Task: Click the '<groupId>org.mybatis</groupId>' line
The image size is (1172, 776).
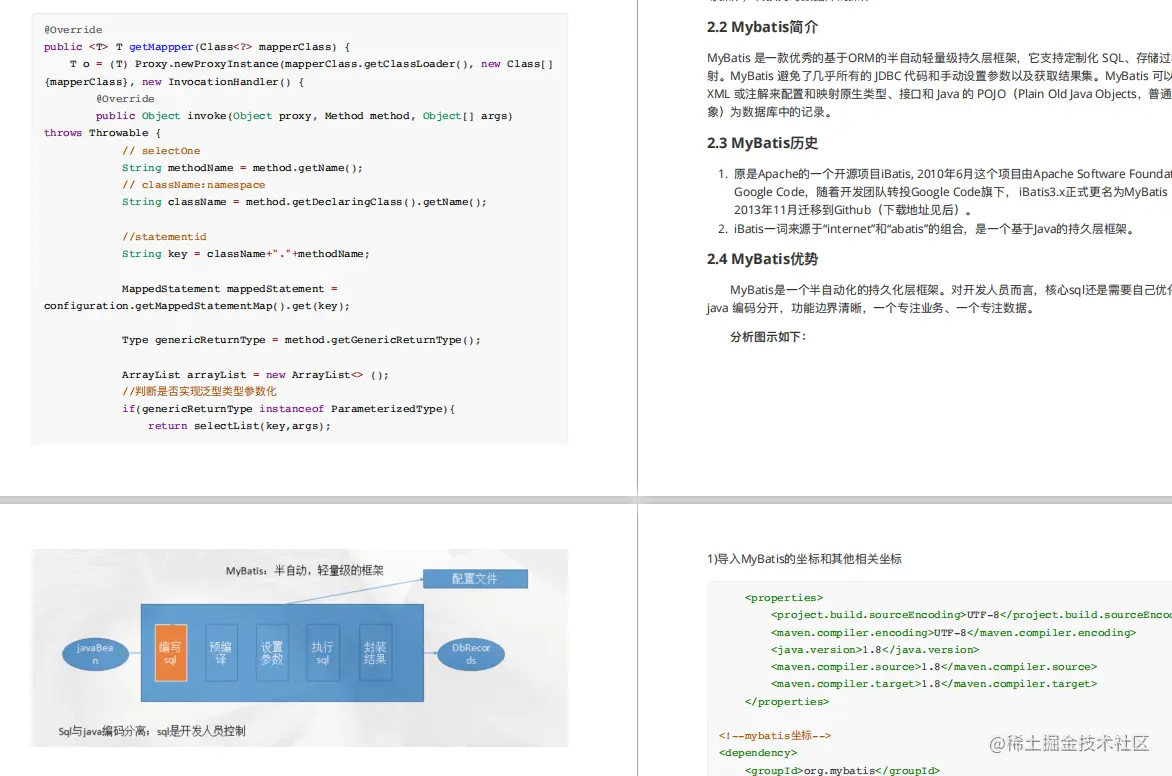Action: point(842,769)
